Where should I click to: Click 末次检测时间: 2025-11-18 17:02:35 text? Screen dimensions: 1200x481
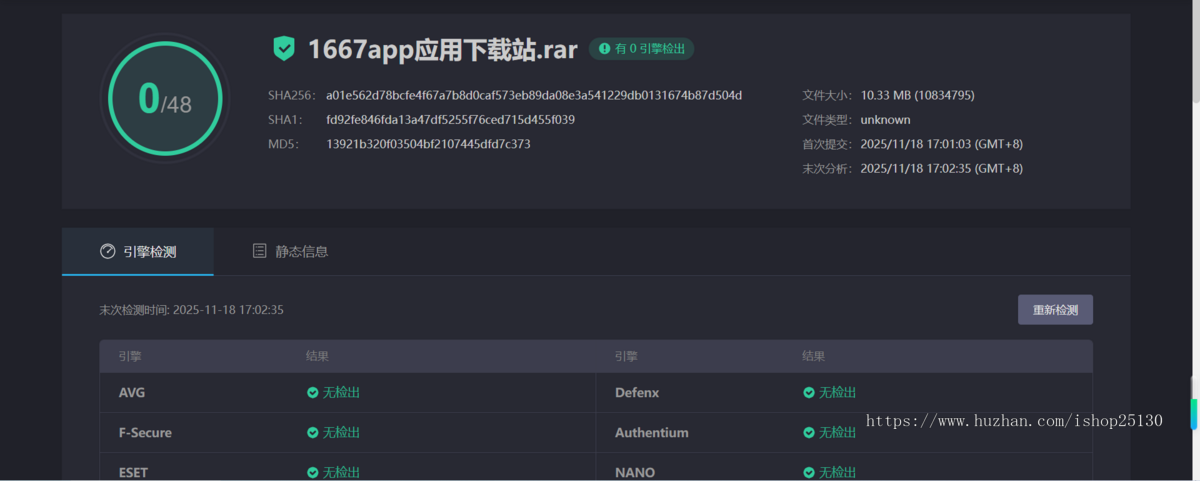[x=191, y=310]
